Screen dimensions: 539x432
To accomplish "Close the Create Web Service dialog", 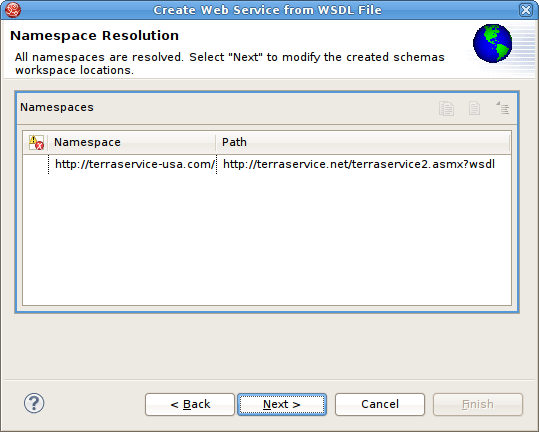I will coord(526,10).
